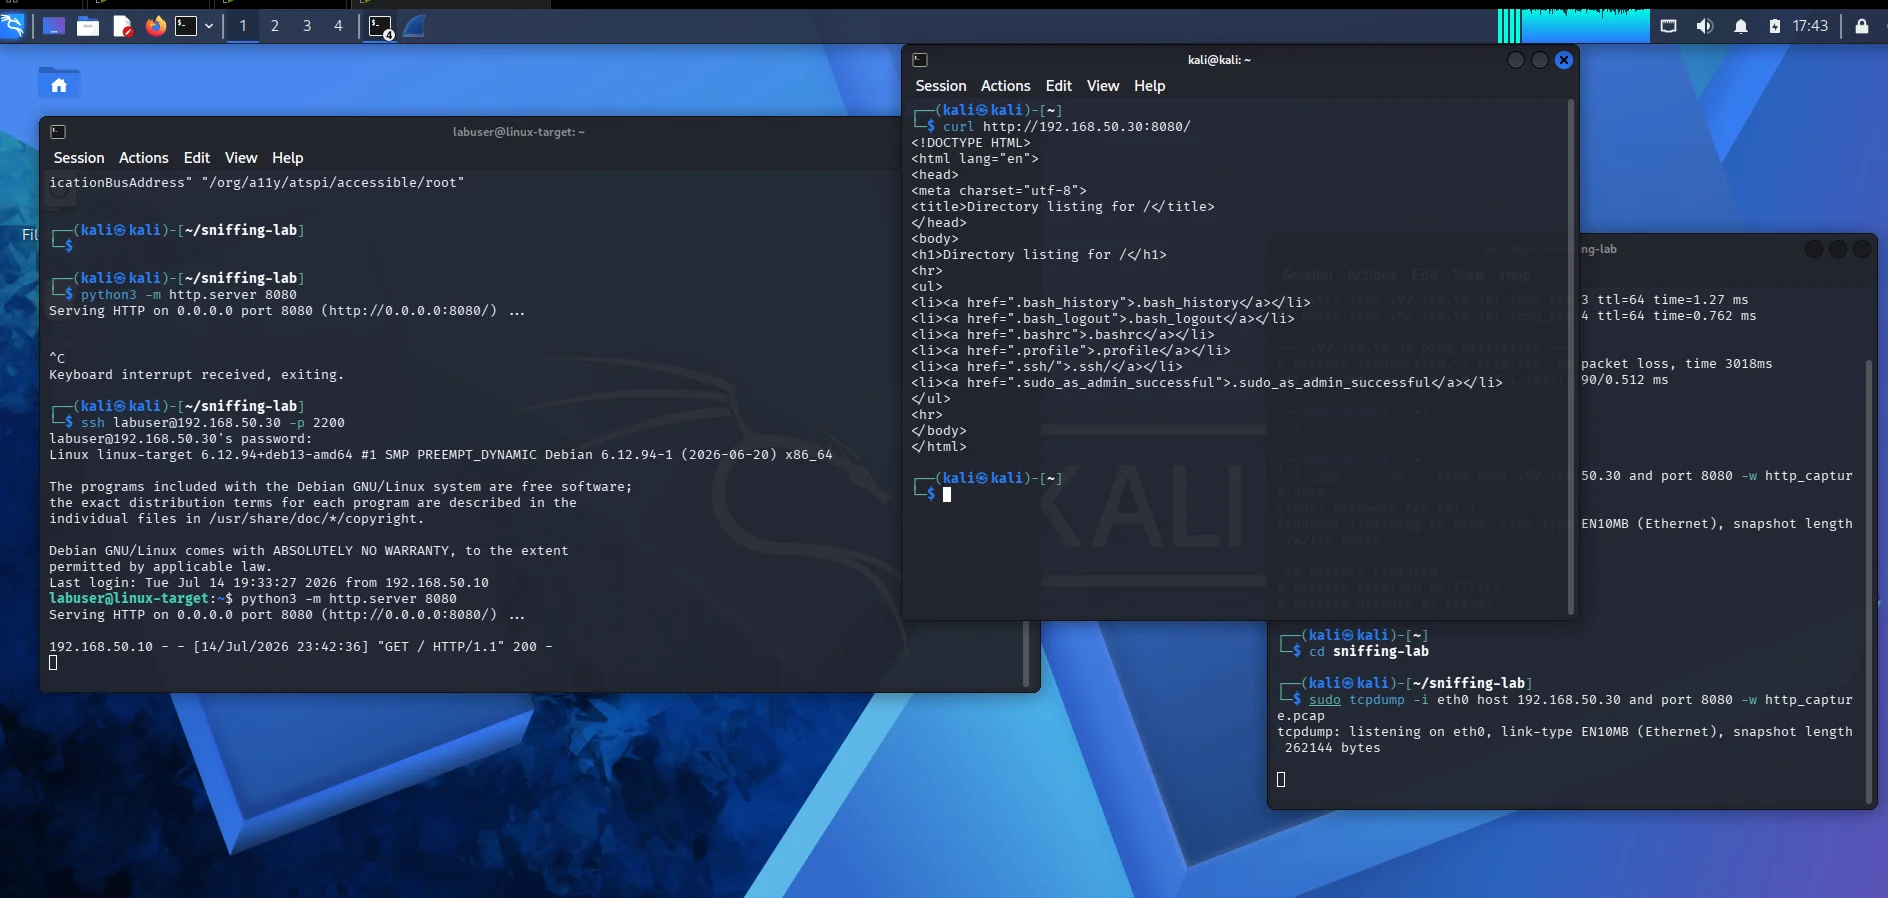This screenshot has height=898, width=1888.
Task: Switch to workspace 3
Action: click(x=307, y=26)
